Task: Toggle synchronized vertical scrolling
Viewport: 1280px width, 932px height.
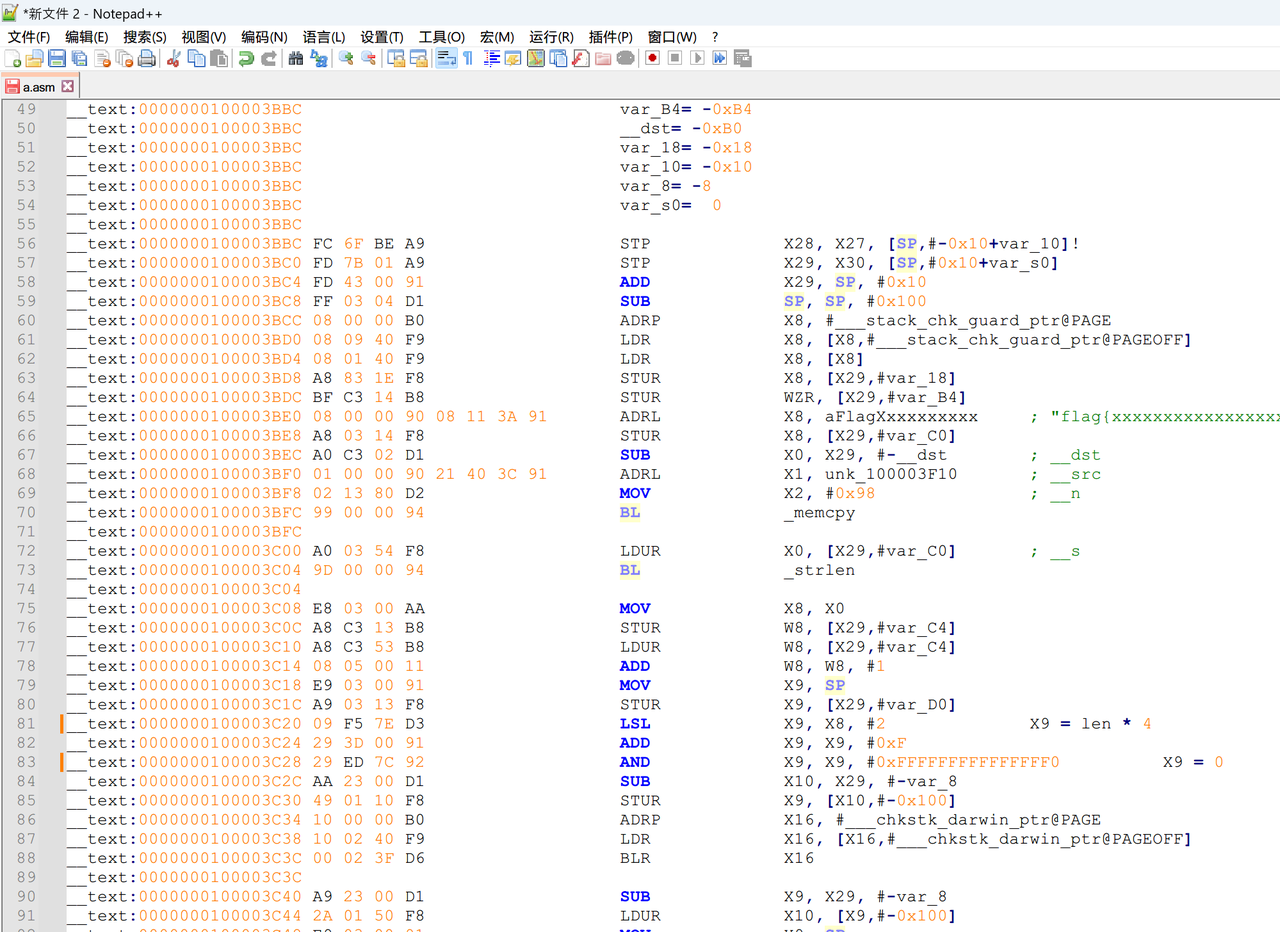Action: coord(396,59)
